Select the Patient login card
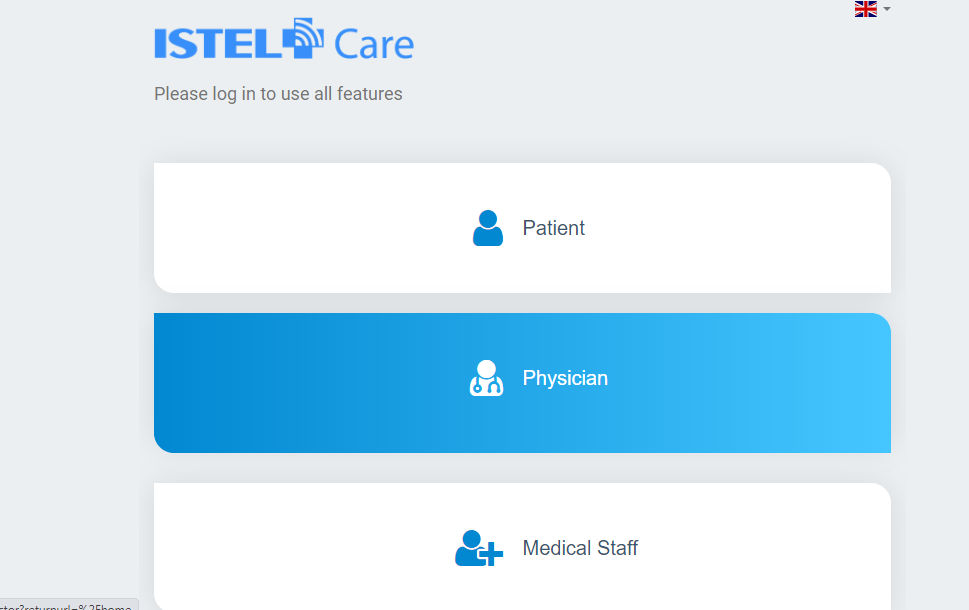 point(522,228)
